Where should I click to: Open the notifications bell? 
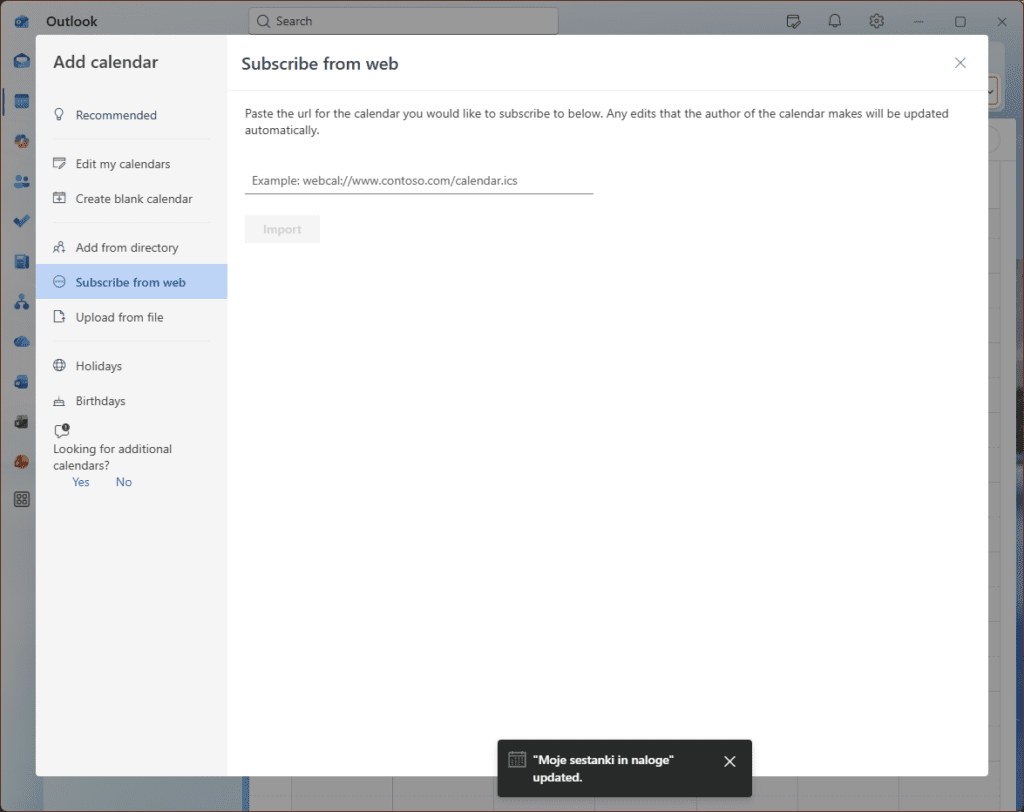[x=834, y=21]
